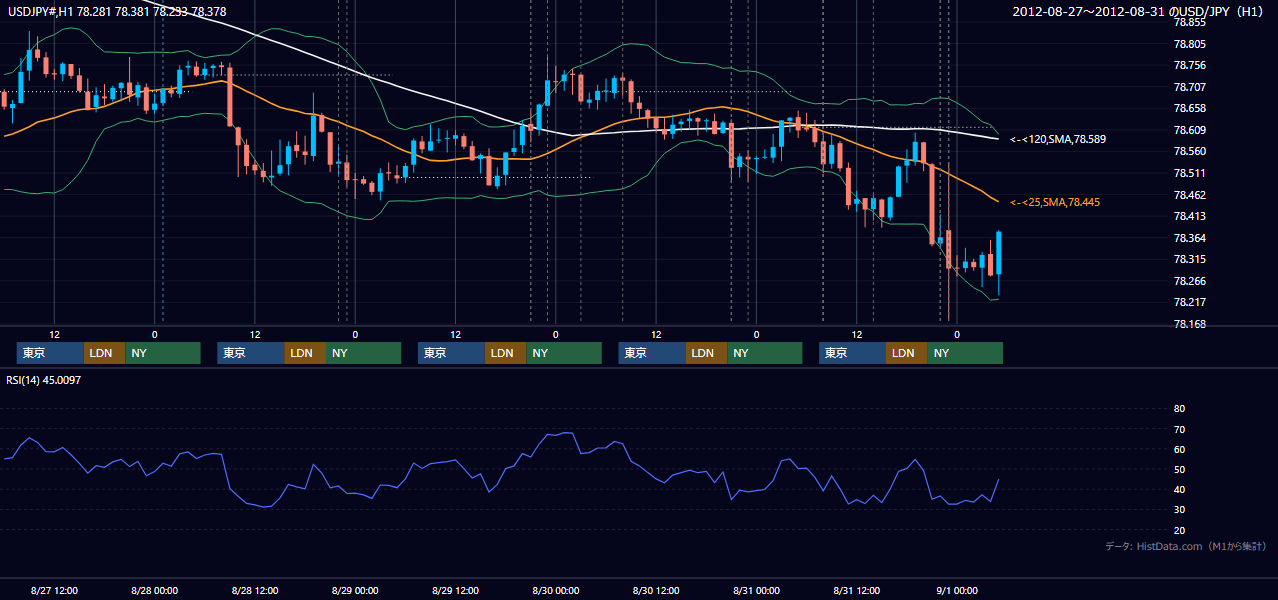Click the 8/28 00:00 time axis label
Image resolution: width=1278 pixels, height=600 pixels.
154,590
